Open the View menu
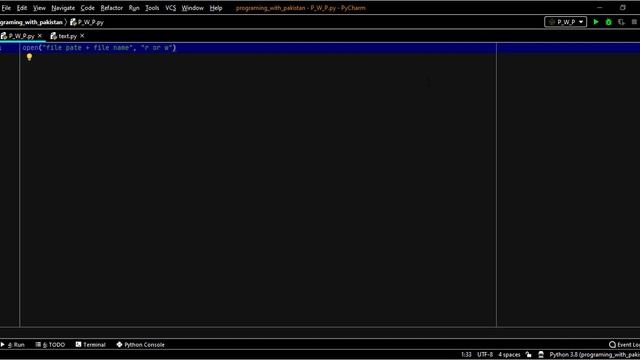 pos(39,8)
